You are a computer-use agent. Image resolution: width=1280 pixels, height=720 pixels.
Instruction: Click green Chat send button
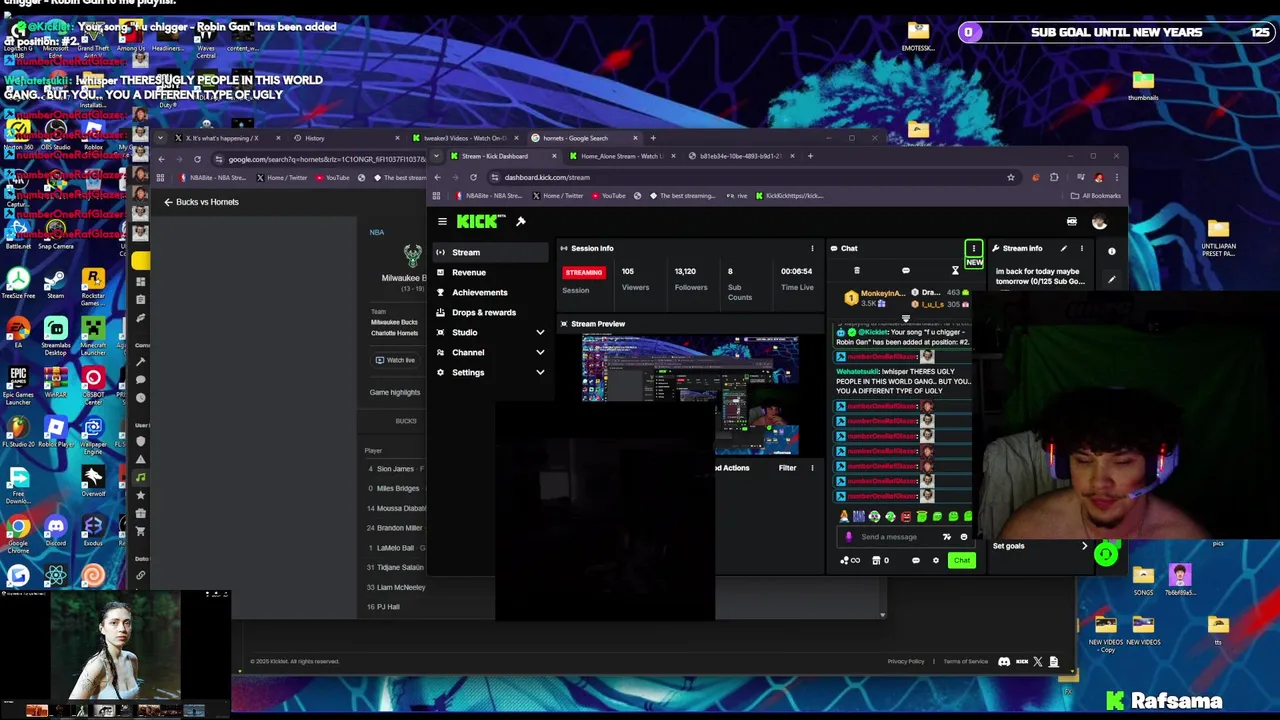click(x=962, y=561)
